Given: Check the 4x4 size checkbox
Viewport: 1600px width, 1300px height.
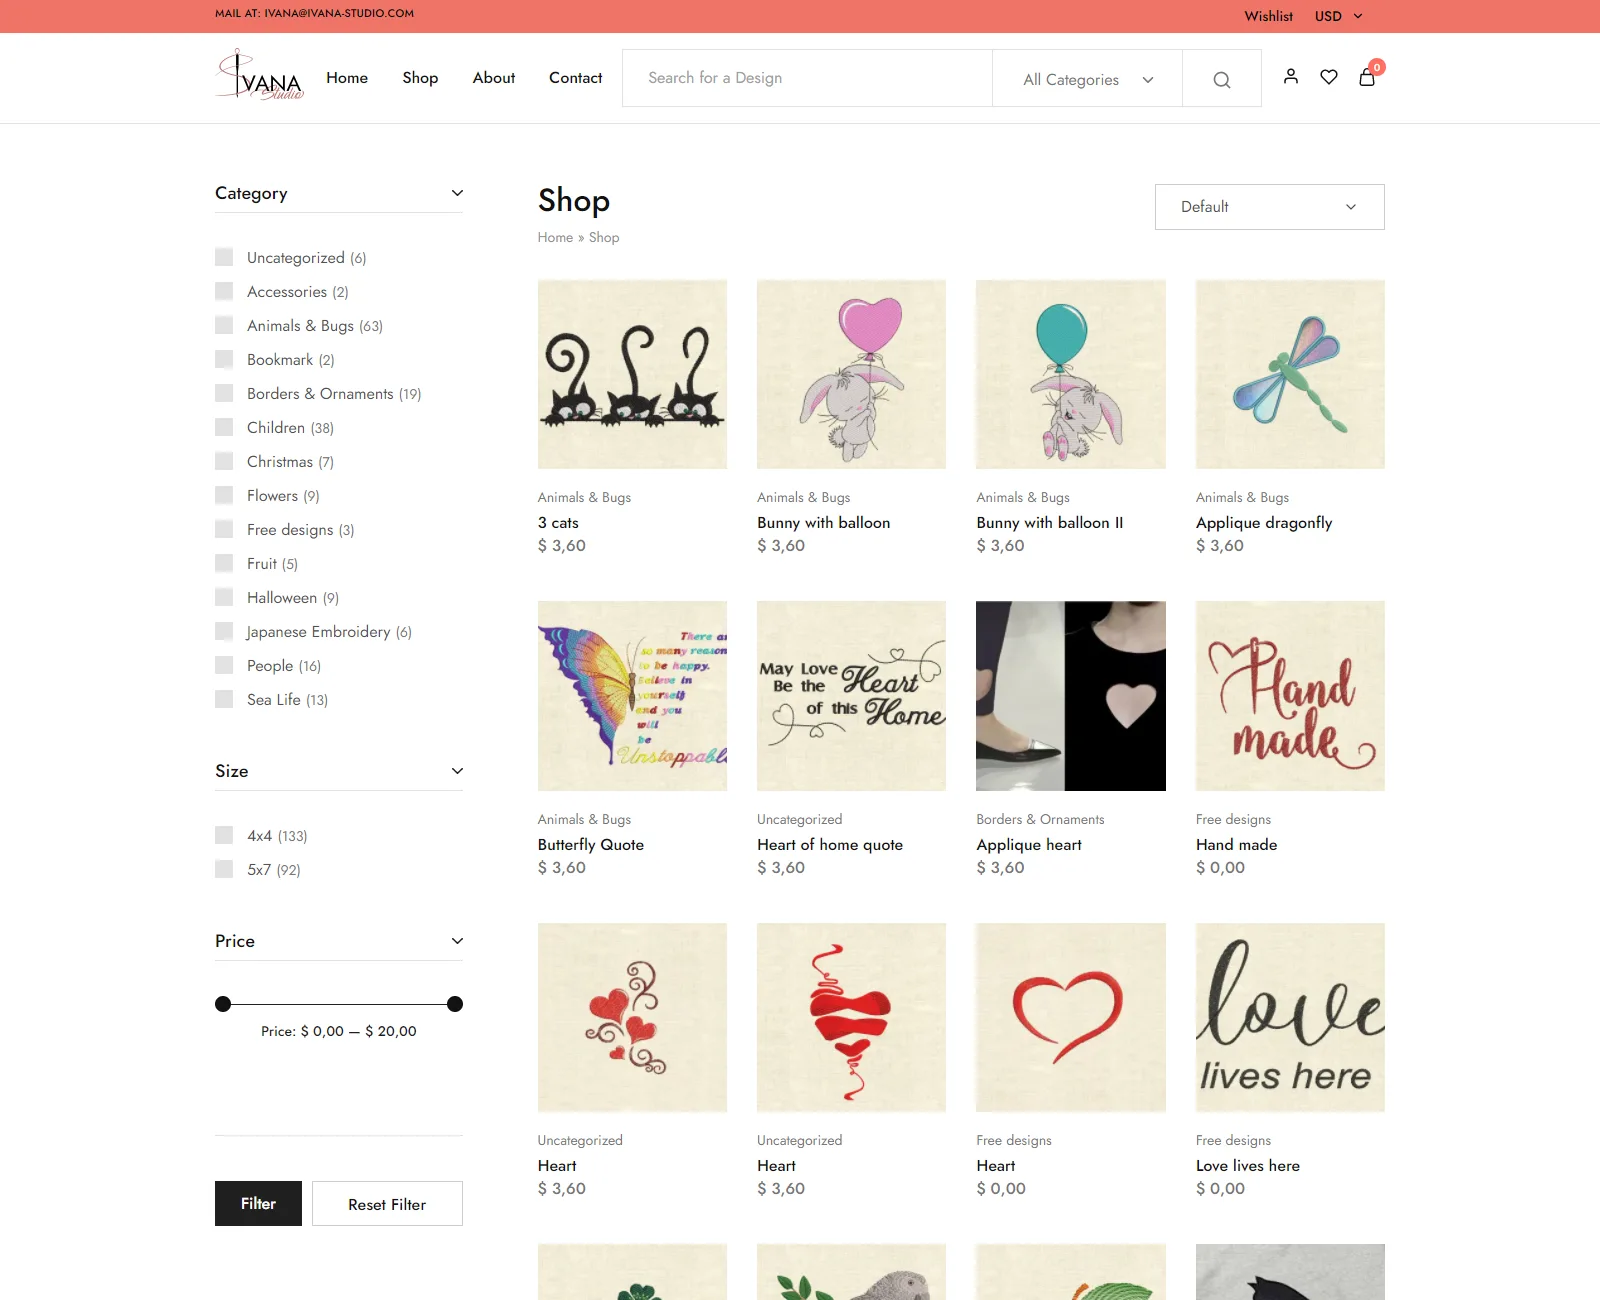Looking at the screenshot, I should (224, 835).
